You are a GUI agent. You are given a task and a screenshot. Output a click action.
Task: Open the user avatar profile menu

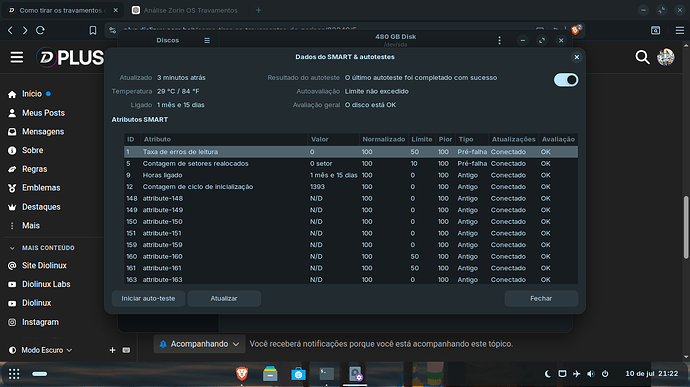665,57
